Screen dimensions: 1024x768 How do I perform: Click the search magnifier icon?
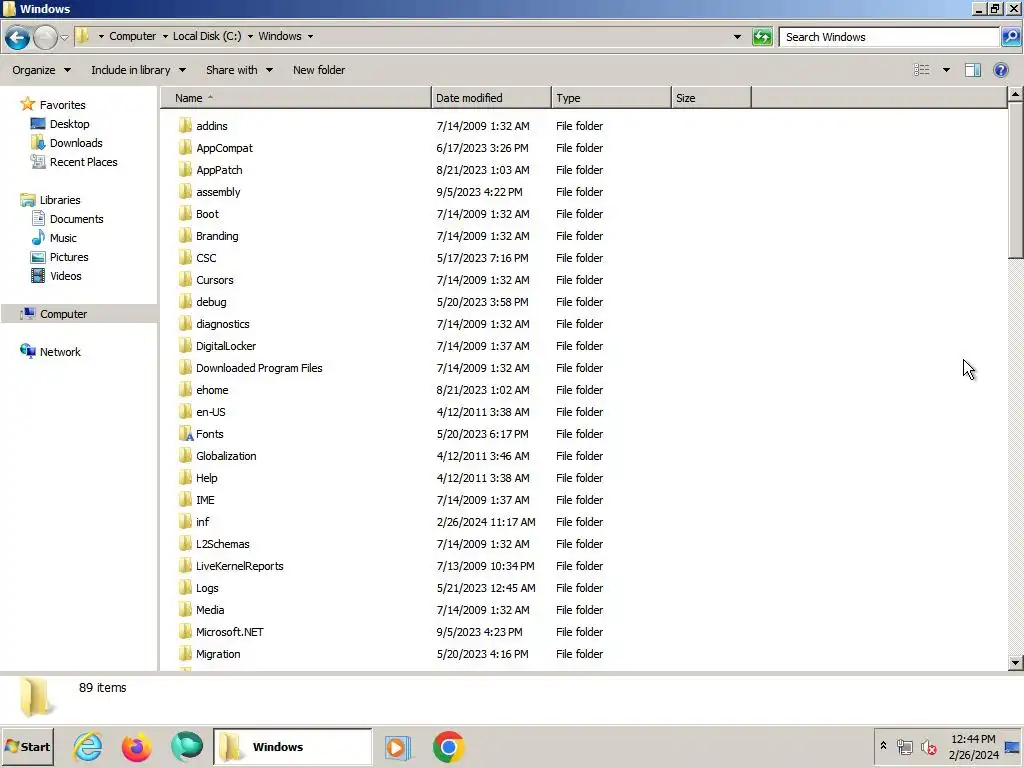(1010, 37)
